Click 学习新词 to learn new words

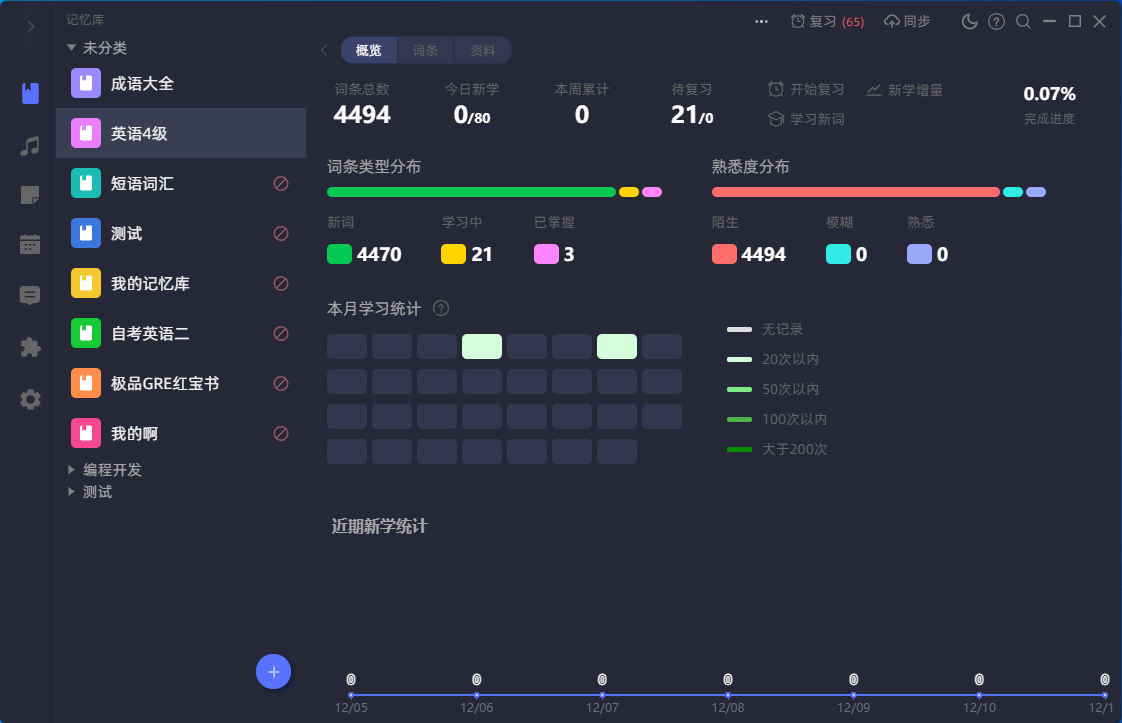coord(806,119)
